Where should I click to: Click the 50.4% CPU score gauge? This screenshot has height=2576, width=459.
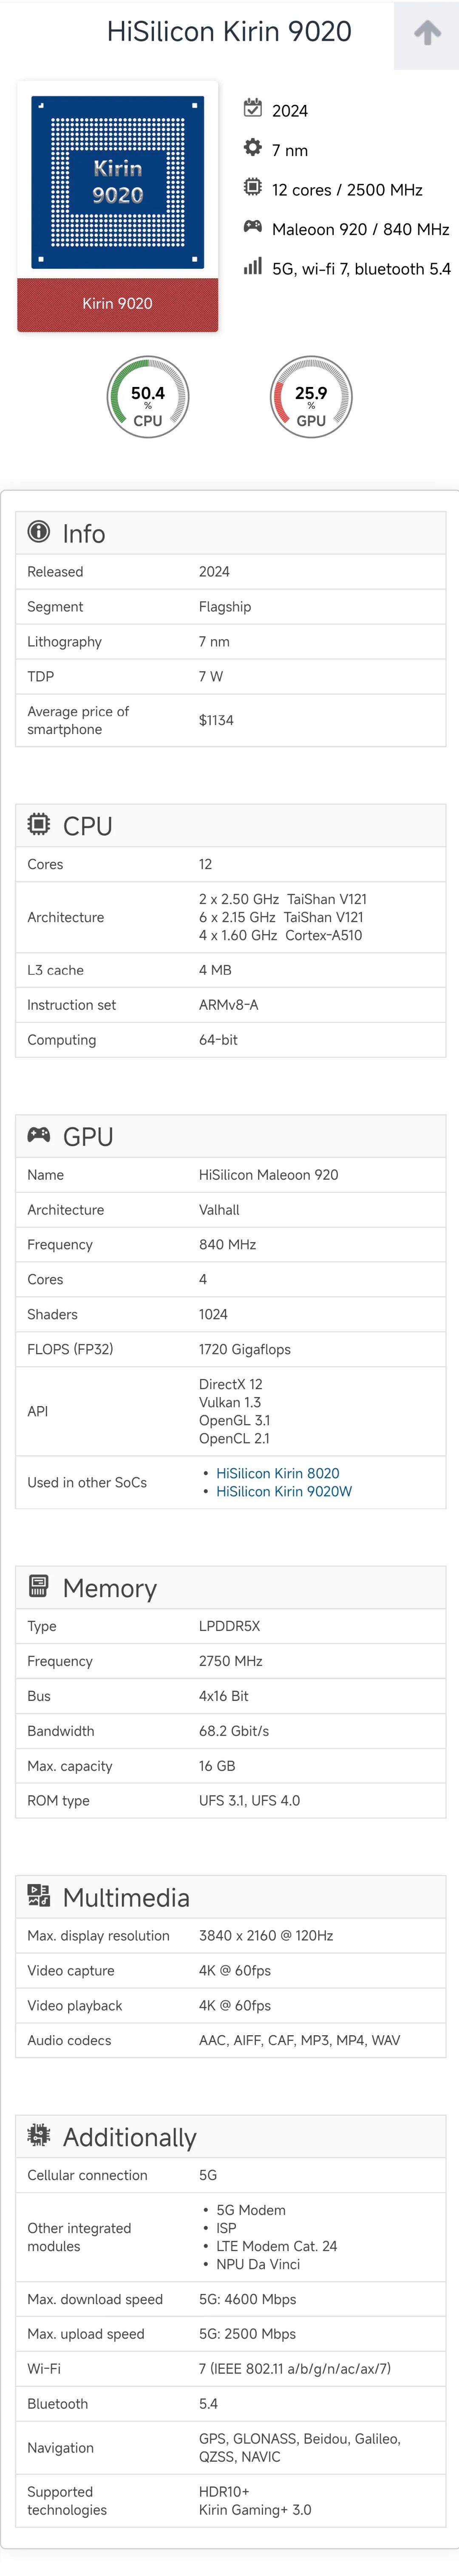coord(148,397)
